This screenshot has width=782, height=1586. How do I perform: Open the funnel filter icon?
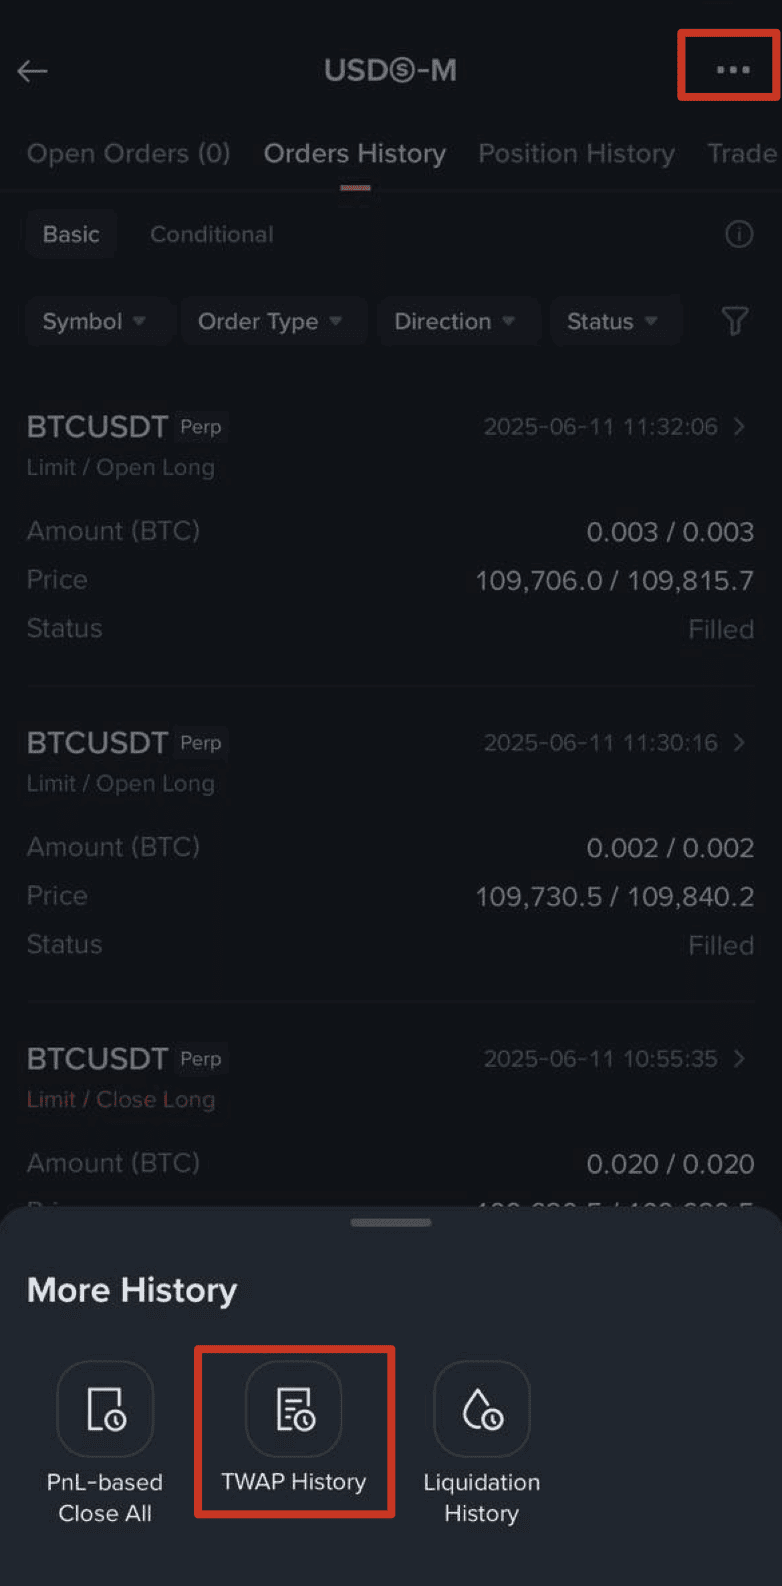(735, 321)
